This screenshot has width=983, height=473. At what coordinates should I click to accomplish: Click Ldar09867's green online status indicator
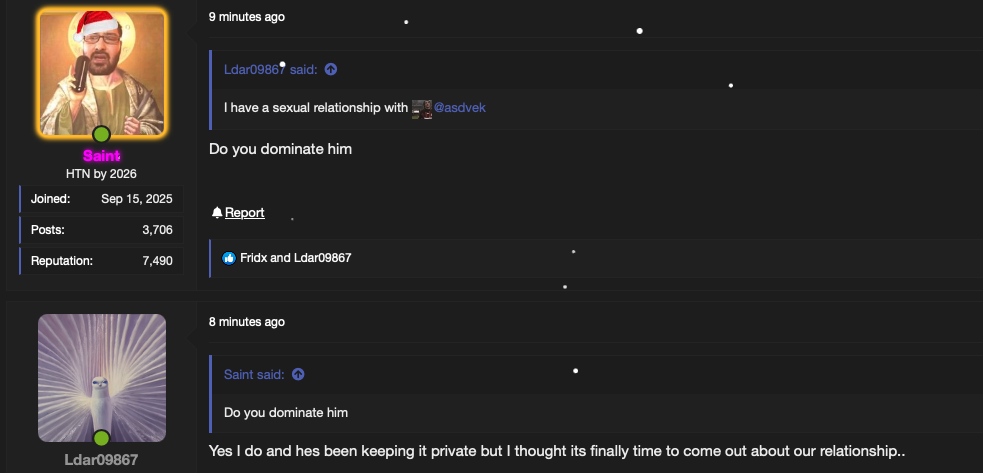[101, 438]
